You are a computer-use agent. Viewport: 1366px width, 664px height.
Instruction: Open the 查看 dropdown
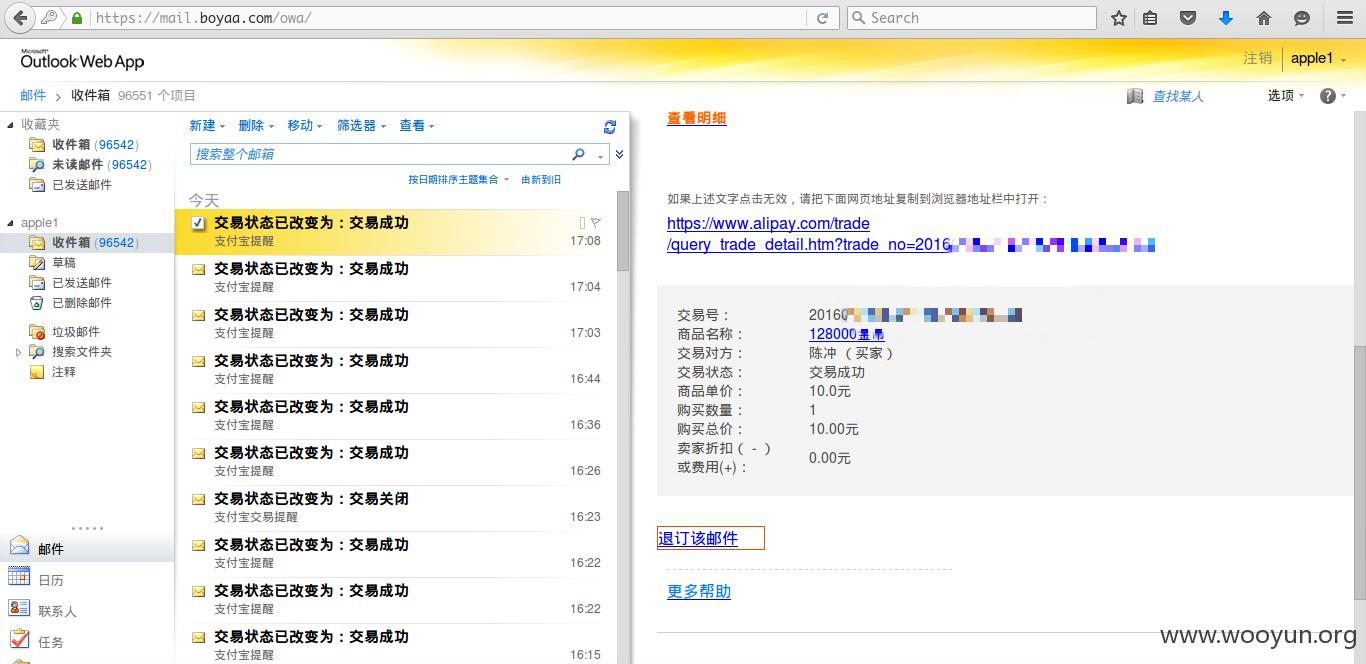pyautogui.click(x=418, y=125)
